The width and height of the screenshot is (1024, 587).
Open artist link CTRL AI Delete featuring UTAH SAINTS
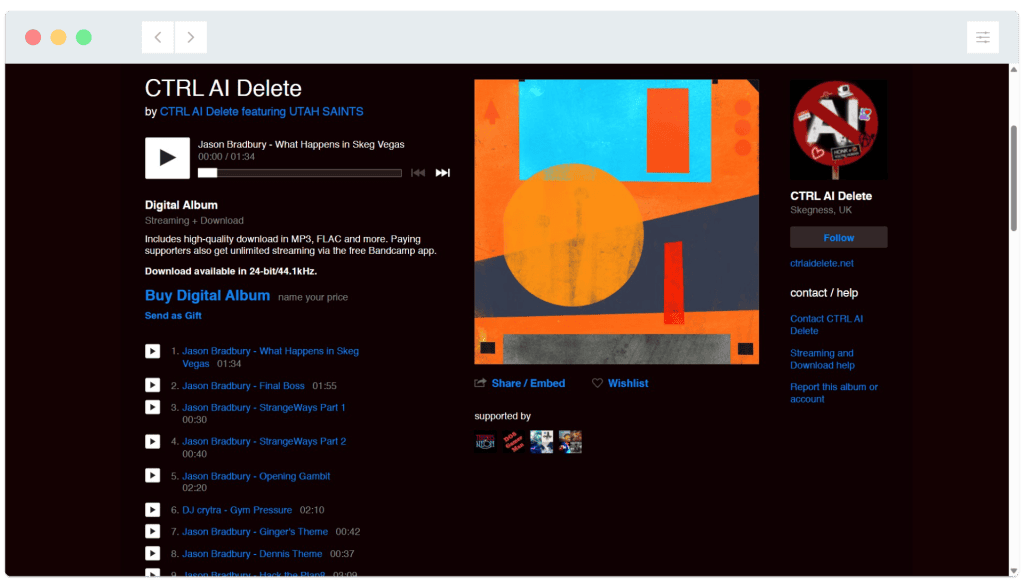(x=261, y=112)
